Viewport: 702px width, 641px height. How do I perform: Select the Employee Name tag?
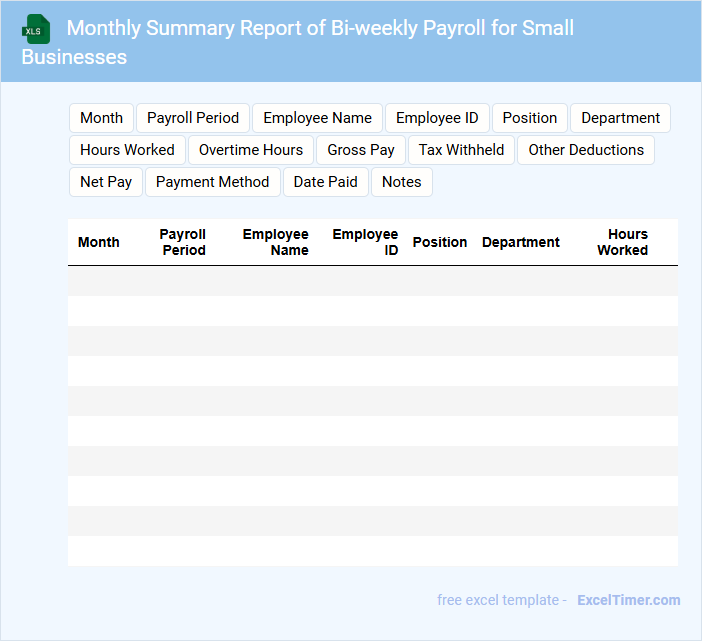(x=317, y=118)
